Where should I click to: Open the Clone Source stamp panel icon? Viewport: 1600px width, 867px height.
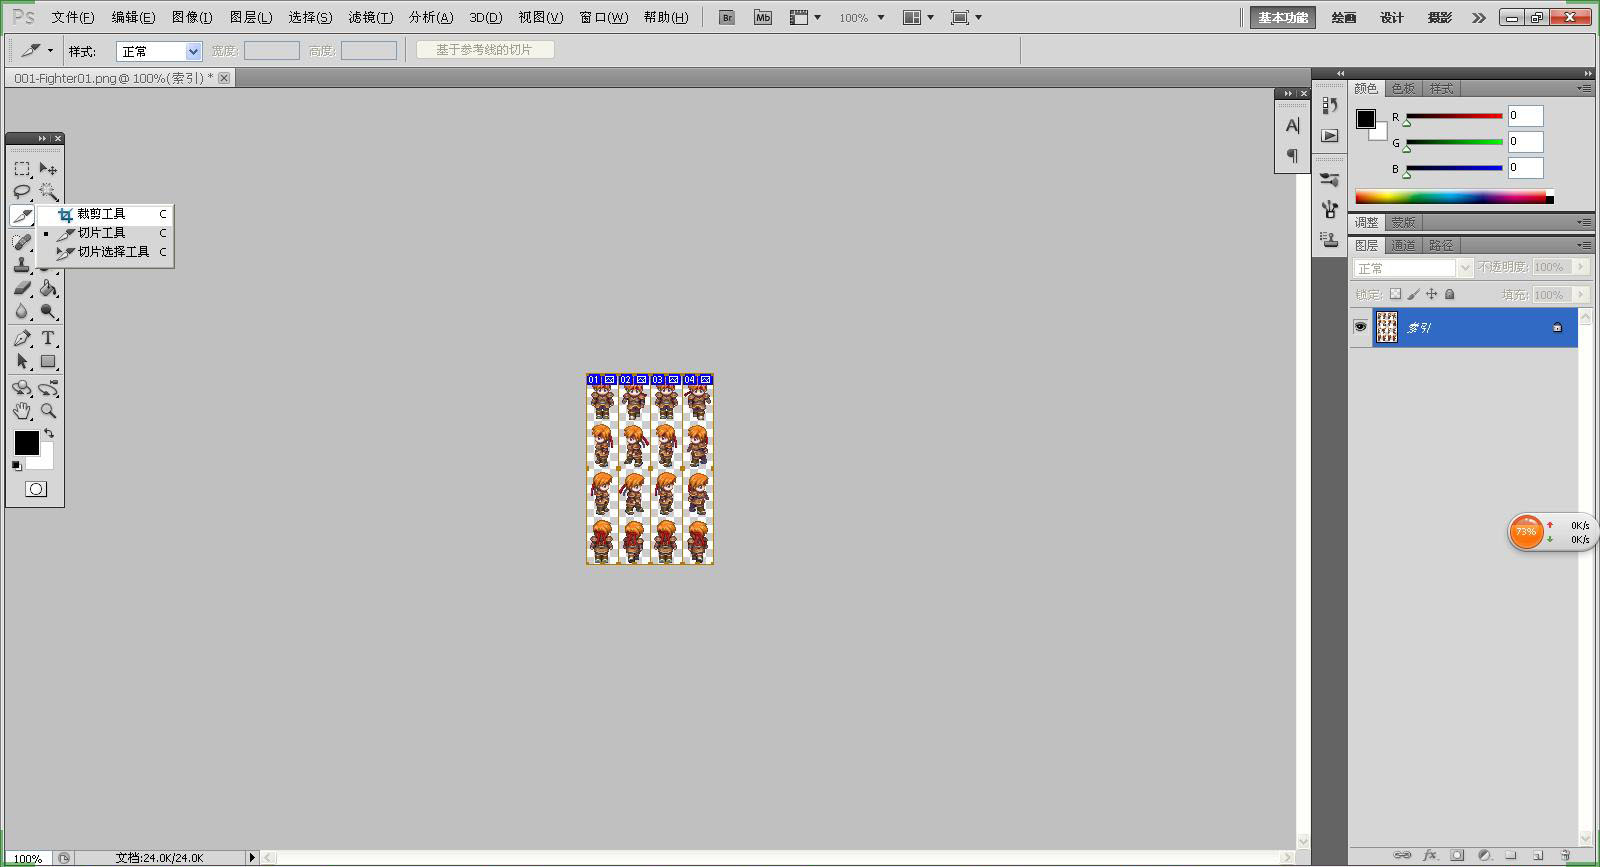point(1329,239)
